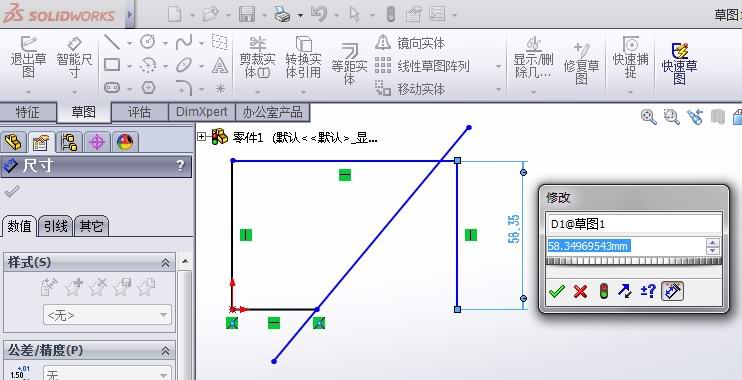Click the Repair Sketch (修复草图) icon

582,50
